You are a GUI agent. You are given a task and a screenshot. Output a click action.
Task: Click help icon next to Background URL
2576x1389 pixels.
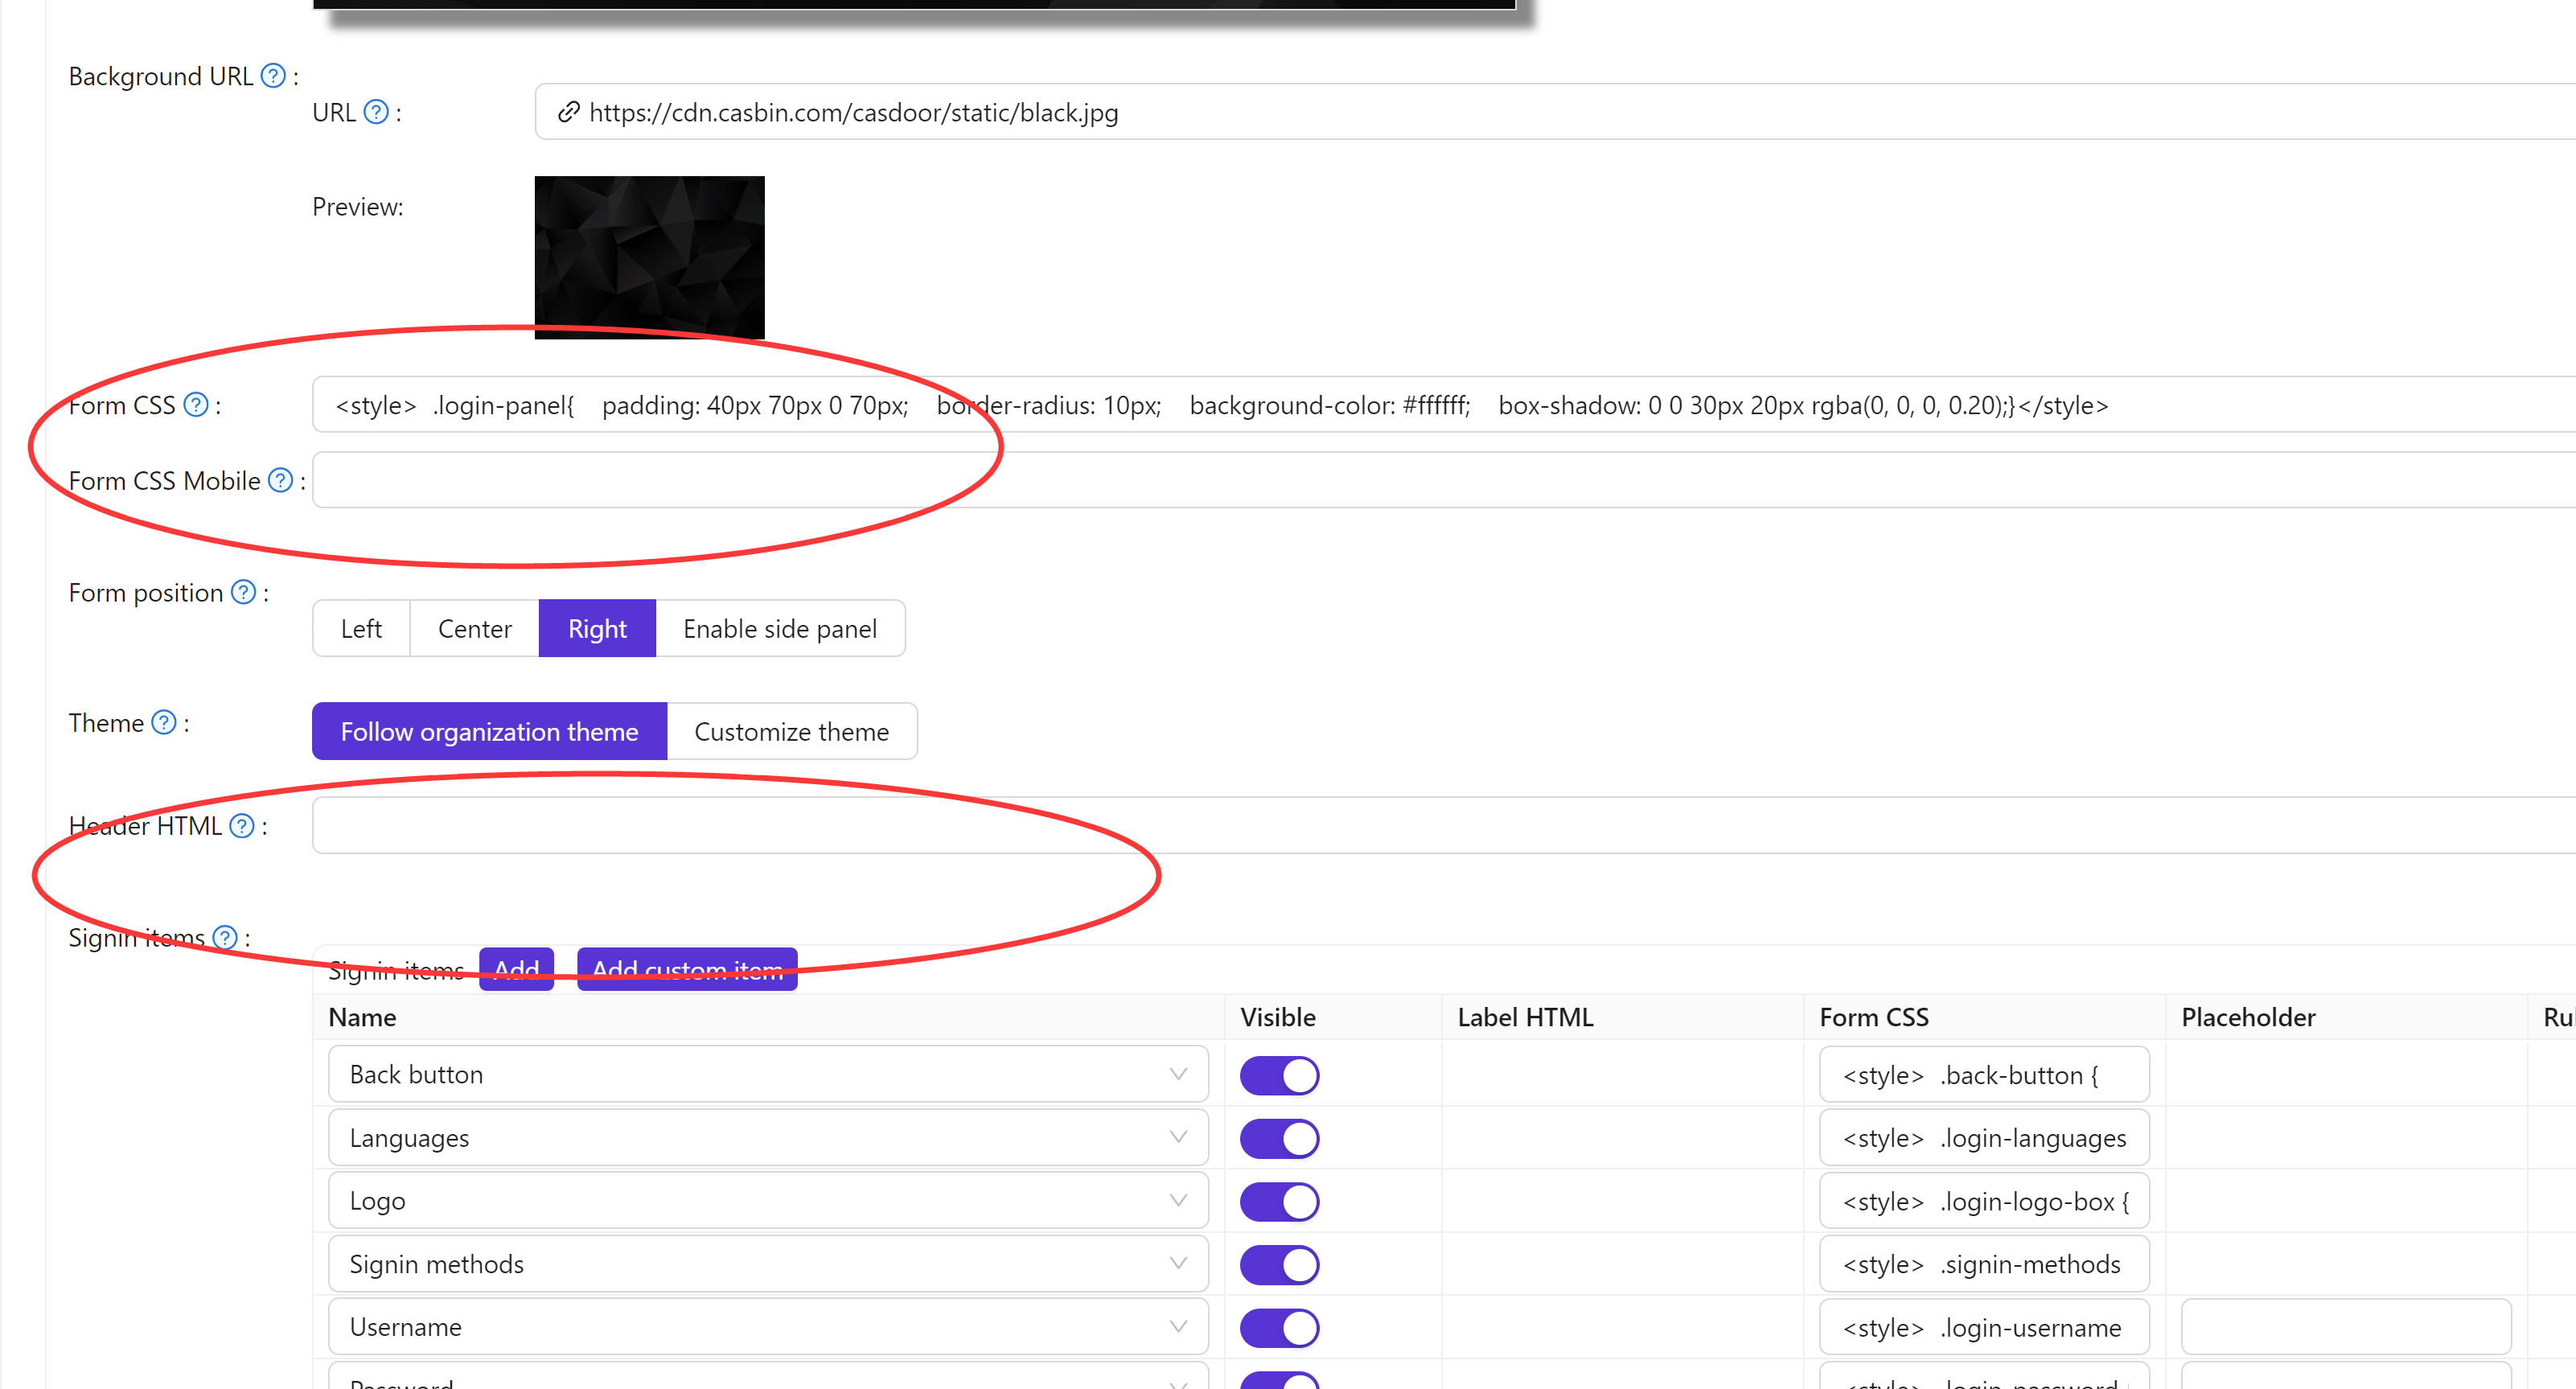pos(273,76)
